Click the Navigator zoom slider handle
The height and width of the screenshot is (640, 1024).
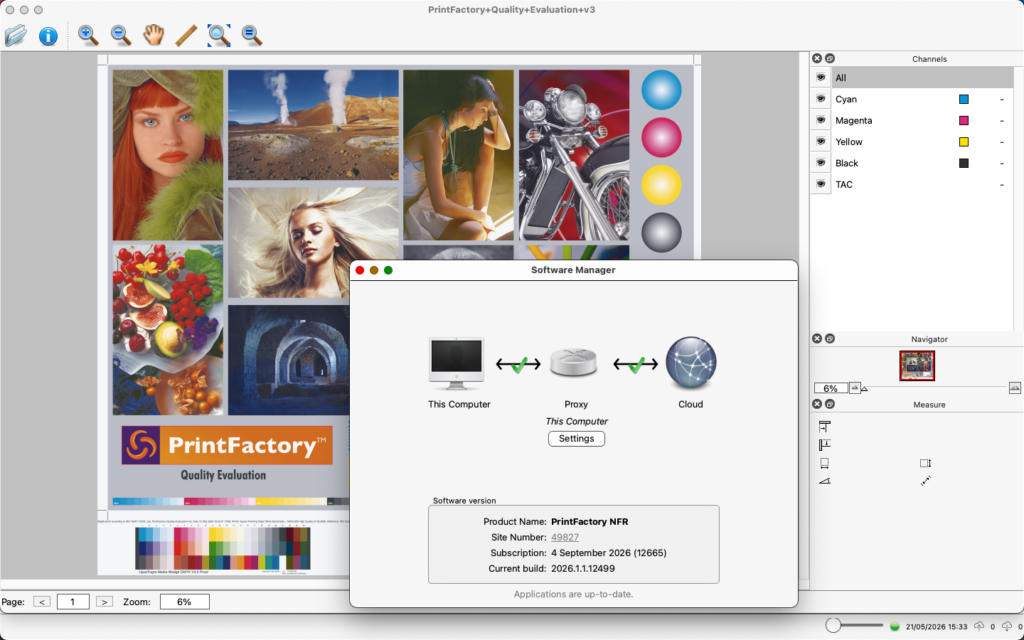click(x=865, y=389)
